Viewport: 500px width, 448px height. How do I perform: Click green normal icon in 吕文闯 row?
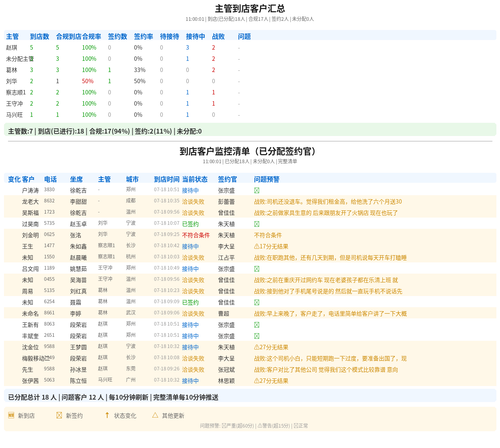(x=257, y=269)
